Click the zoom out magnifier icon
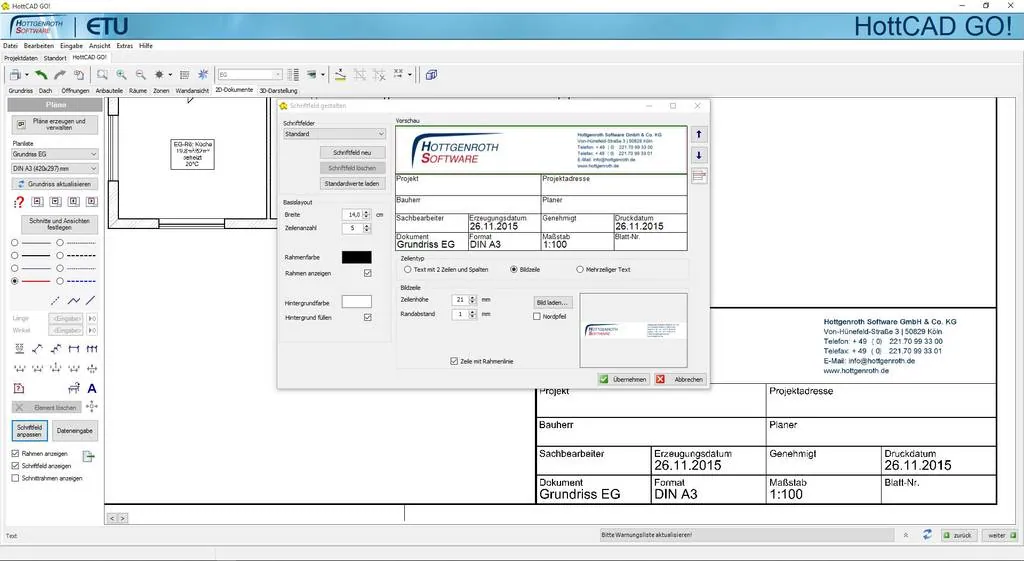 [x=140, y=74]
